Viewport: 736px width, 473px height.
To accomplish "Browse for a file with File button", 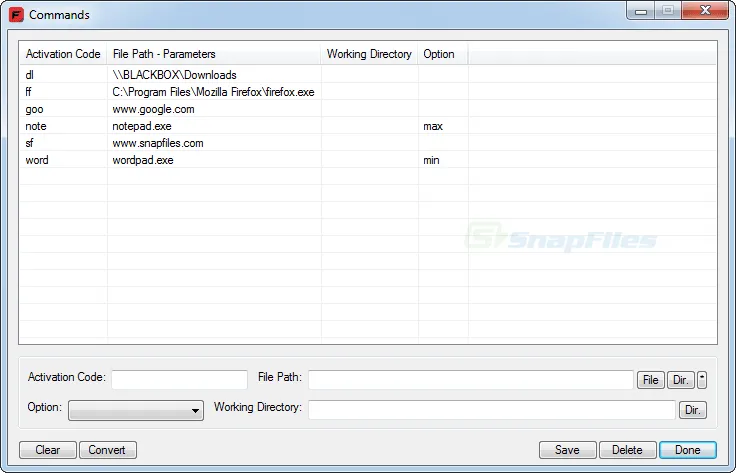I will pos(650,380).
